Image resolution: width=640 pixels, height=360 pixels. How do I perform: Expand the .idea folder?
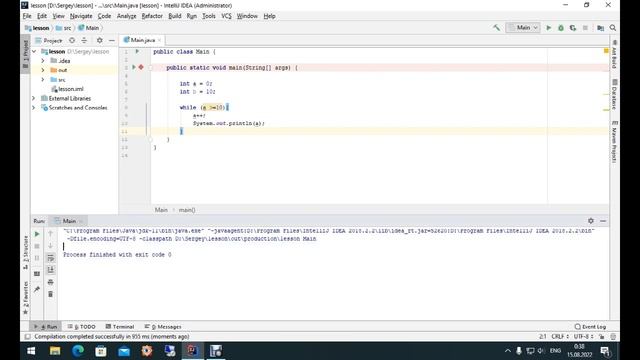pos(43,61)
